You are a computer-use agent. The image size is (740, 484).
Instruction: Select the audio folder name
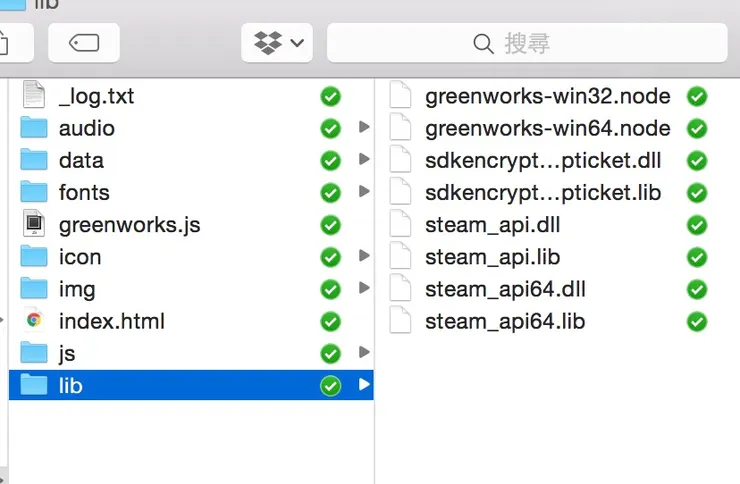coord(87,128)
